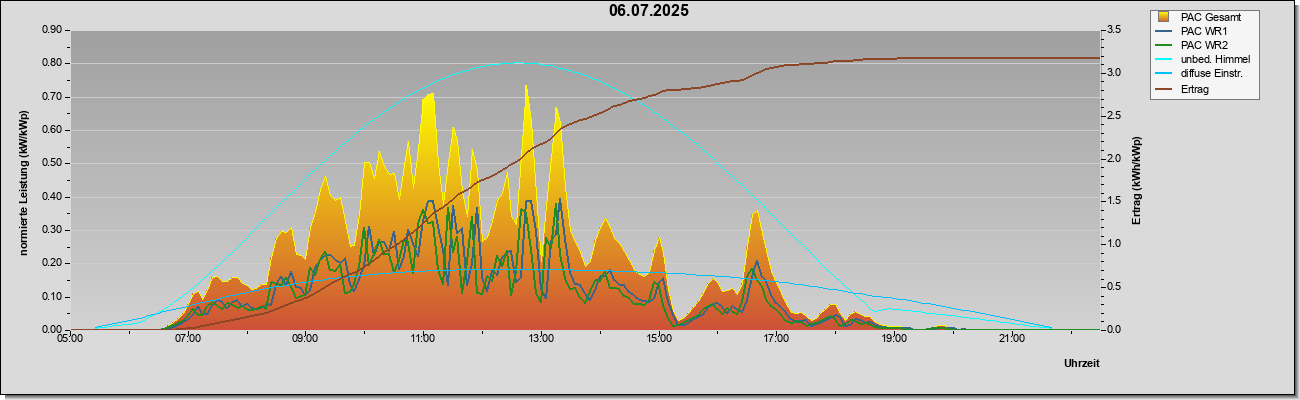
Task: Click the 07:00 time axis label
Action: pyautogui.click(x=188, y=340)
